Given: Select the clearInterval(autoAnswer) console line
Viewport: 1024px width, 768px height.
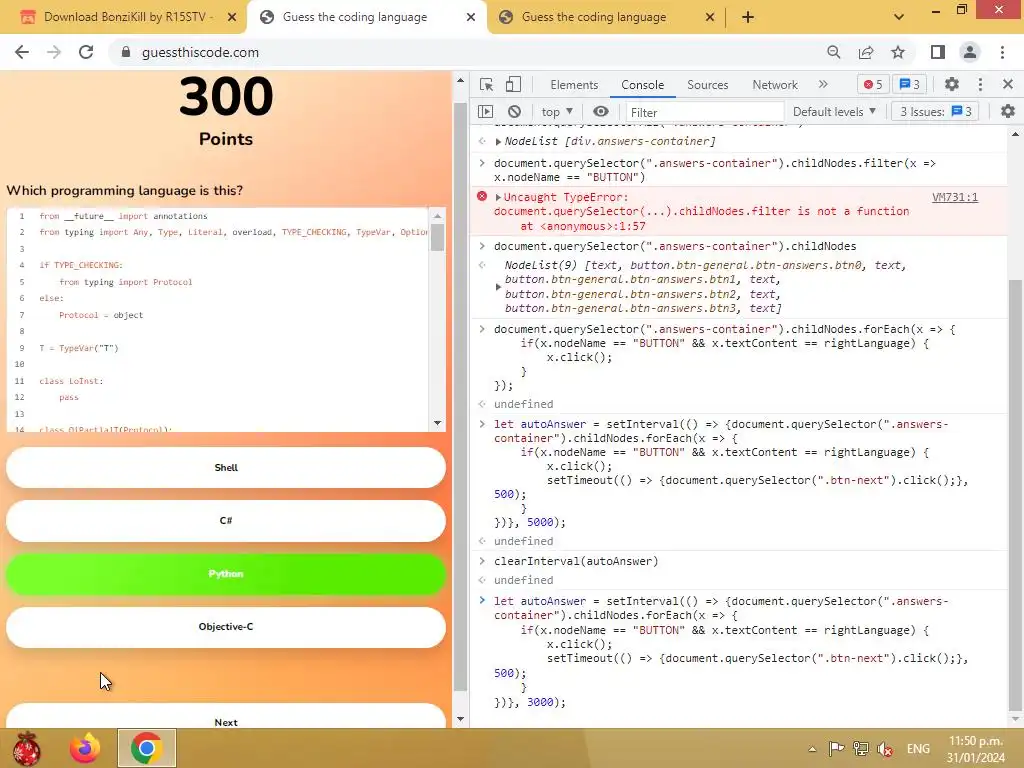Looking at the screenshot, I should tap(576, 561).
